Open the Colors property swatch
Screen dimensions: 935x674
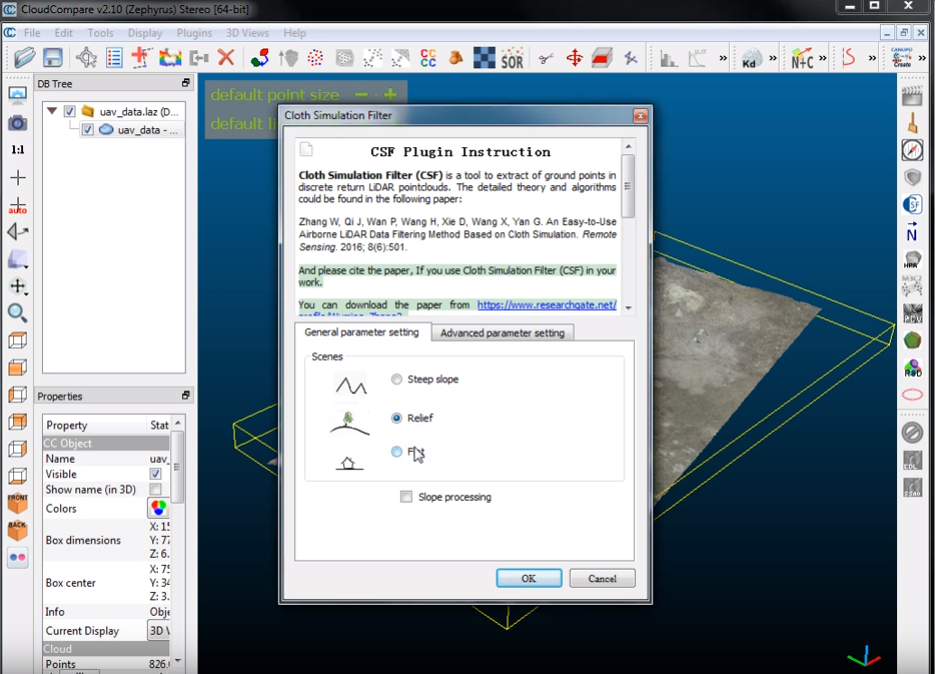click(x=158, y=508)
